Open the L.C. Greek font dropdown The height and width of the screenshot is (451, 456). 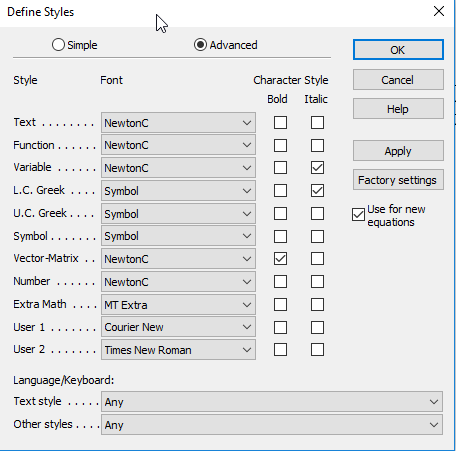click(x=178, y=191)
